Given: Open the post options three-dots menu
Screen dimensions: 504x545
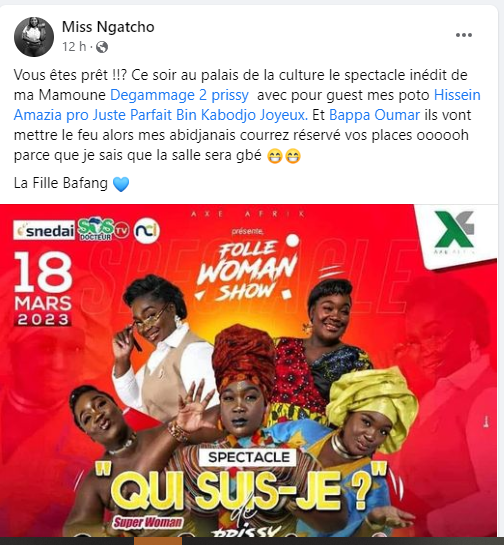Looking at the screenshot, I should pyautogui.click(x=464, y=35).
